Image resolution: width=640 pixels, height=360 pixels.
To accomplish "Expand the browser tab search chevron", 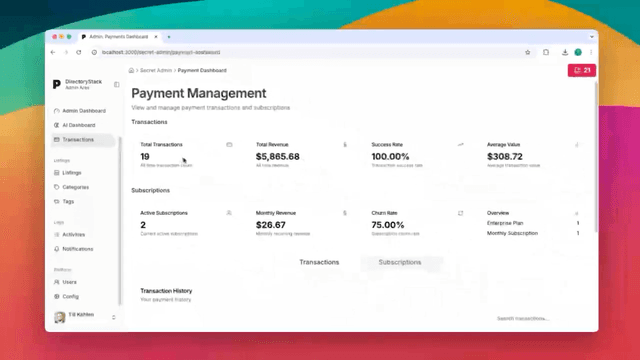I will tap(591, 37).
